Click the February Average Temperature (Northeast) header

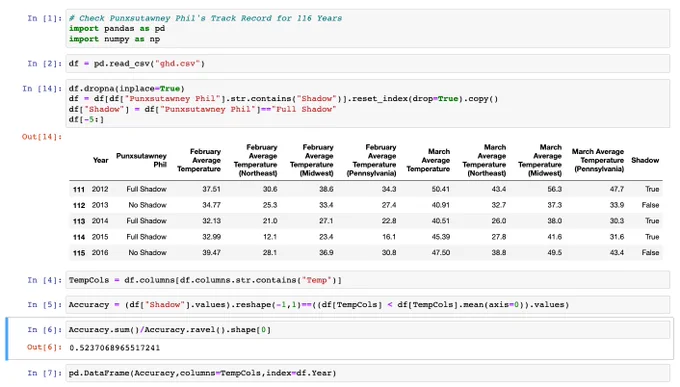point(255,160)
